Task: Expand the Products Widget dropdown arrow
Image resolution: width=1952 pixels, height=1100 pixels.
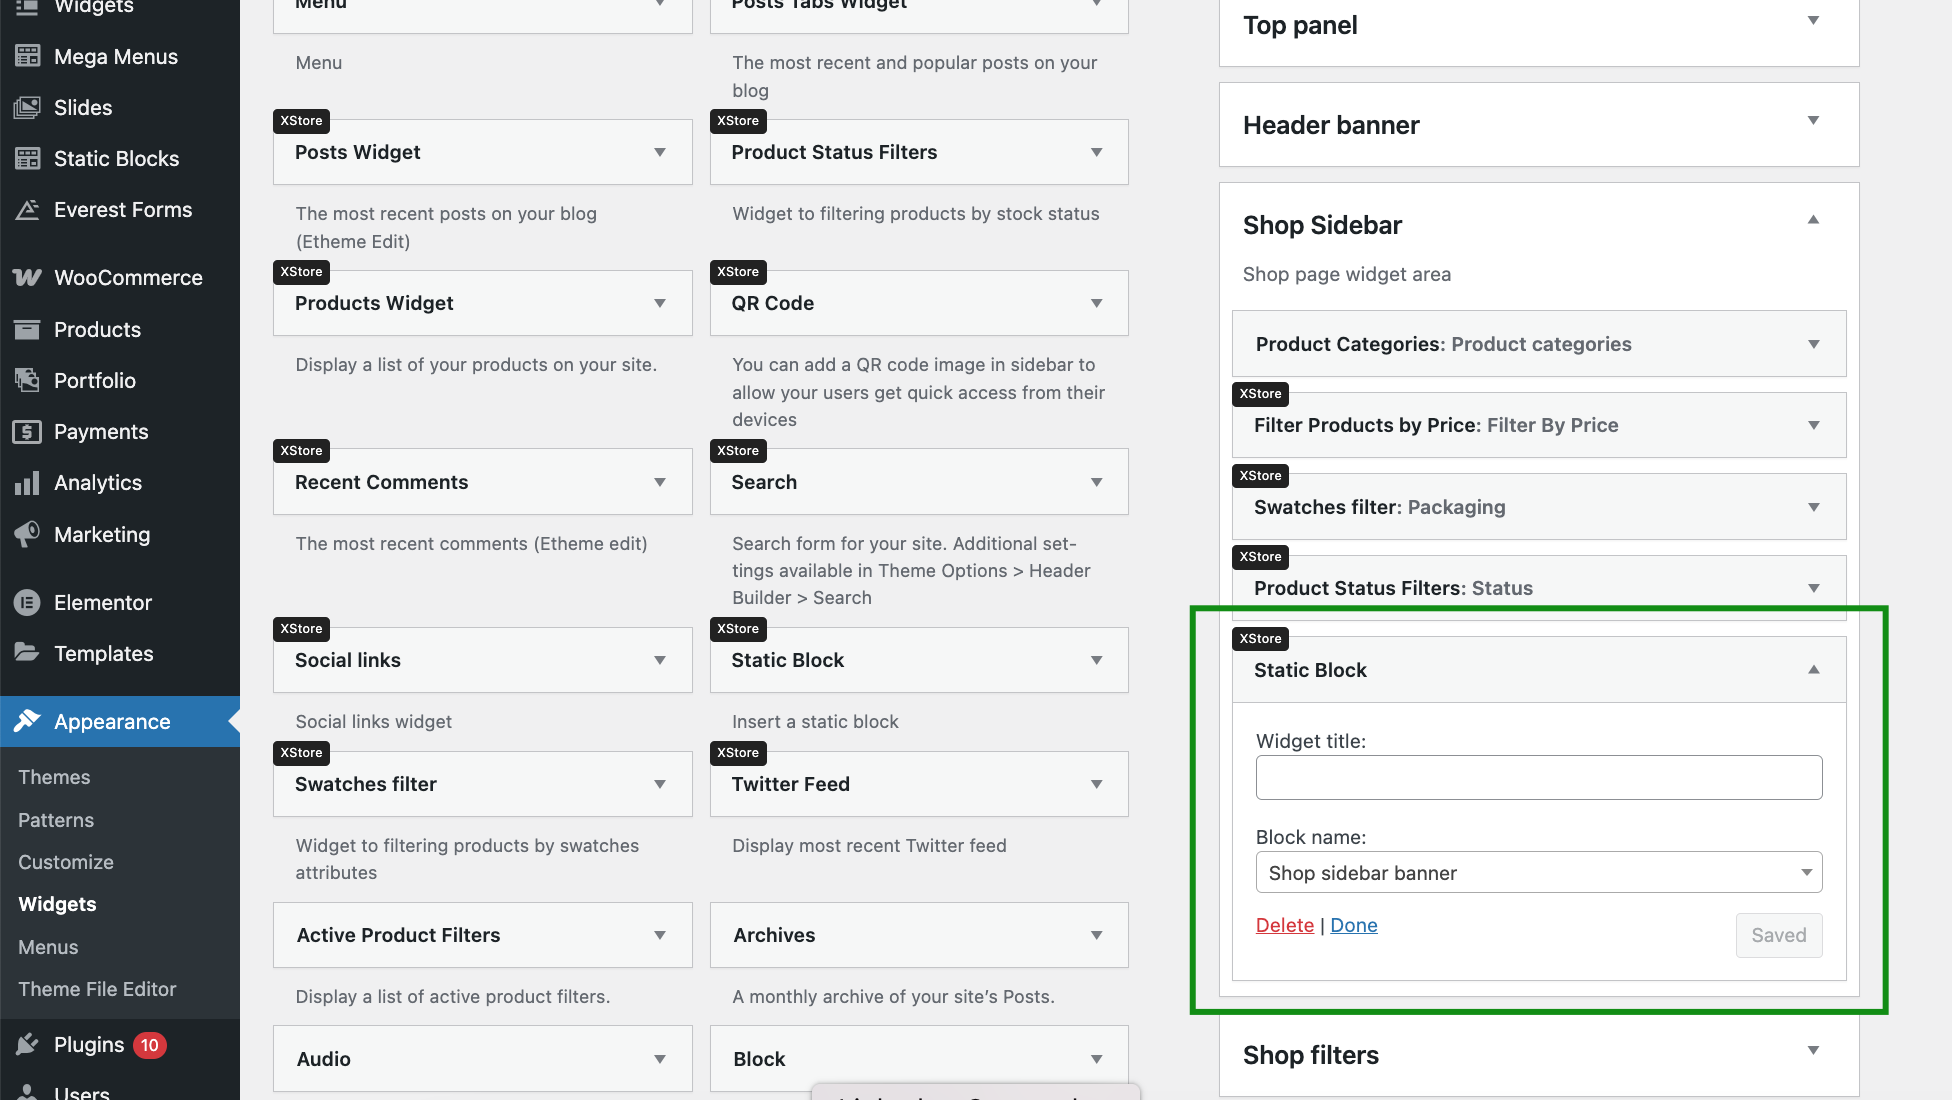Action: click(660, 303)
